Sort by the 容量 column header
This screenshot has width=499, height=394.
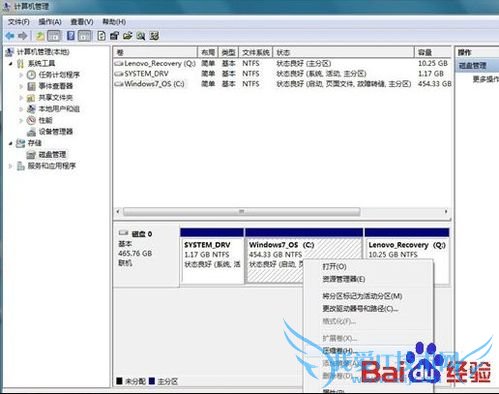(433, 52)
